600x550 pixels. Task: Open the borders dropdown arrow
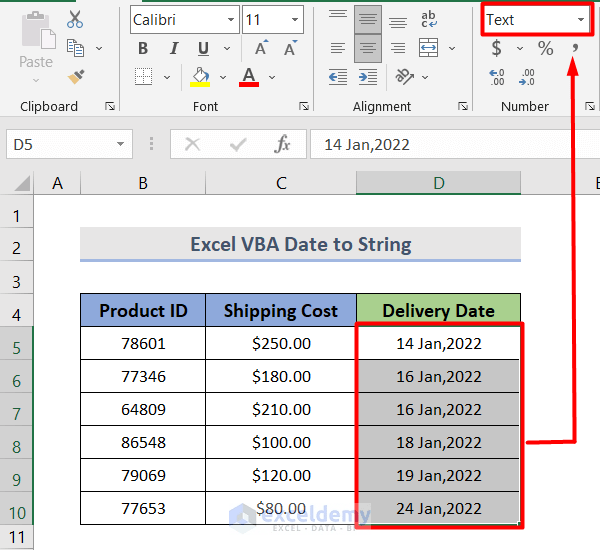click(x=167, y=77)
